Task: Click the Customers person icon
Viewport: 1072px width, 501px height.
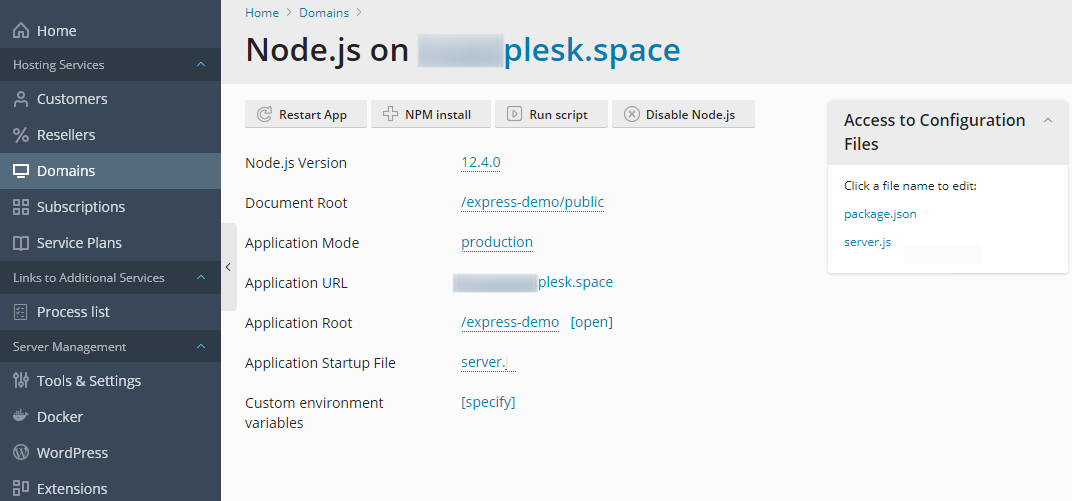Action: tap(21, 99)
